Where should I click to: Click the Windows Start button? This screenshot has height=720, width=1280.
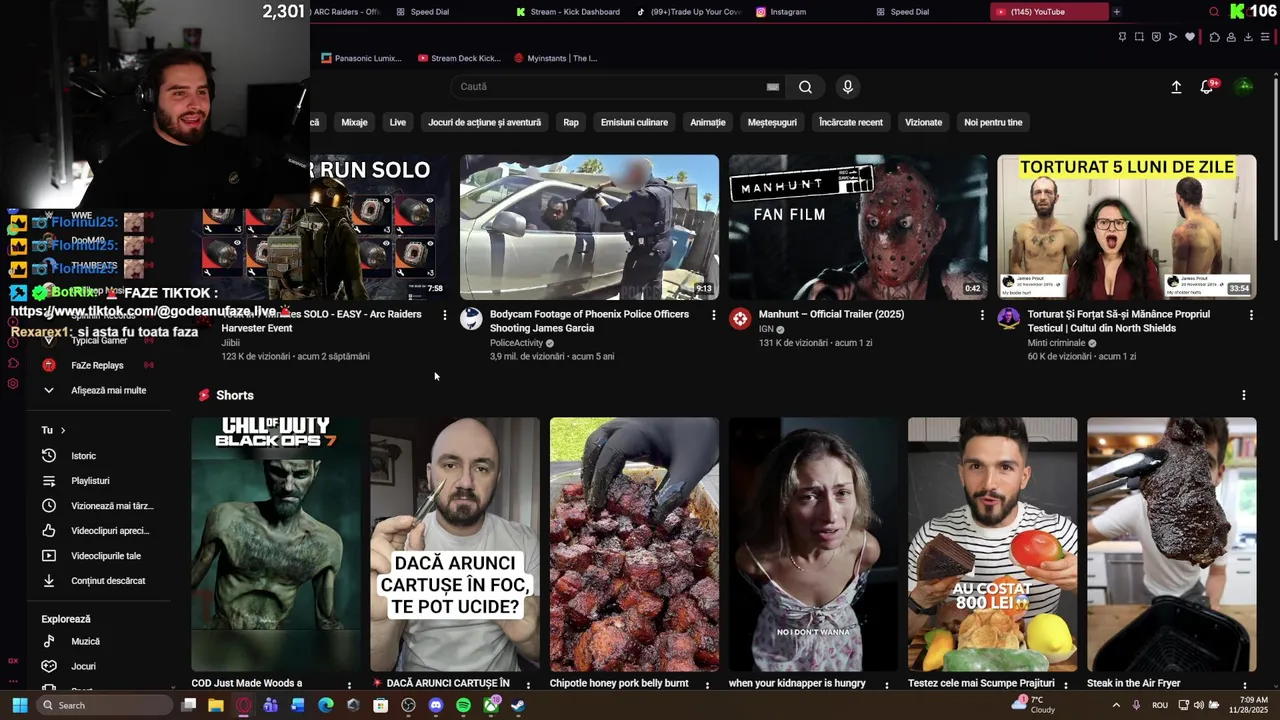coord(19,705)
